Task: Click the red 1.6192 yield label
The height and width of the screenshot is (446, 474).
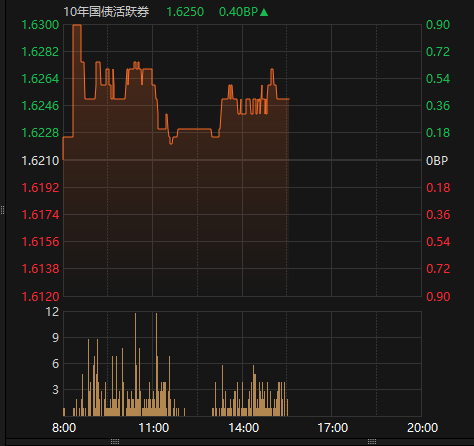Action: 40,188
